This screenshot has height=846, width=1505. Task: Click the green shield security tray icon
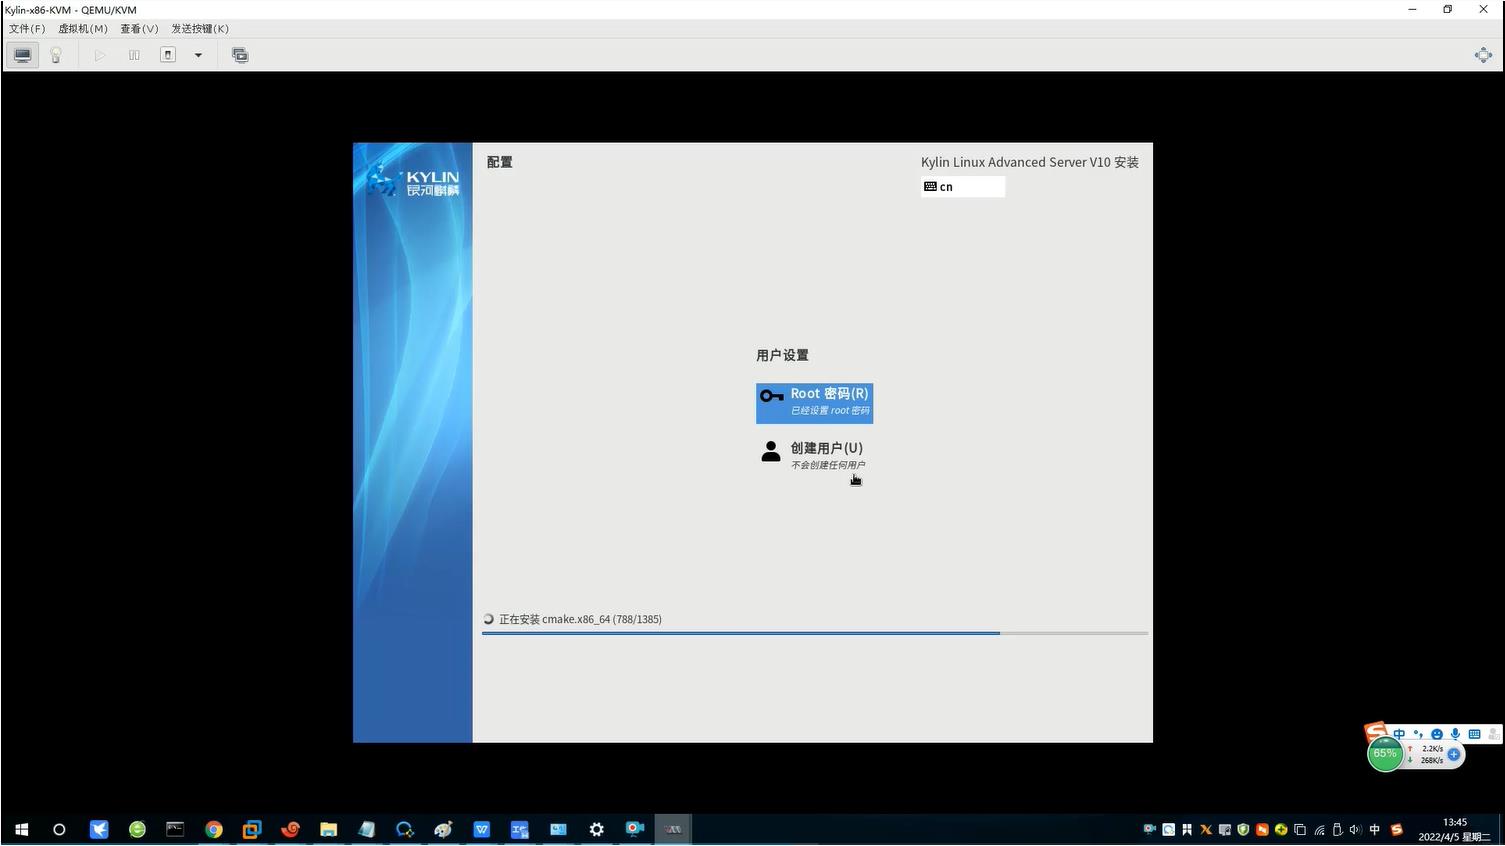tap(1243, 829)
